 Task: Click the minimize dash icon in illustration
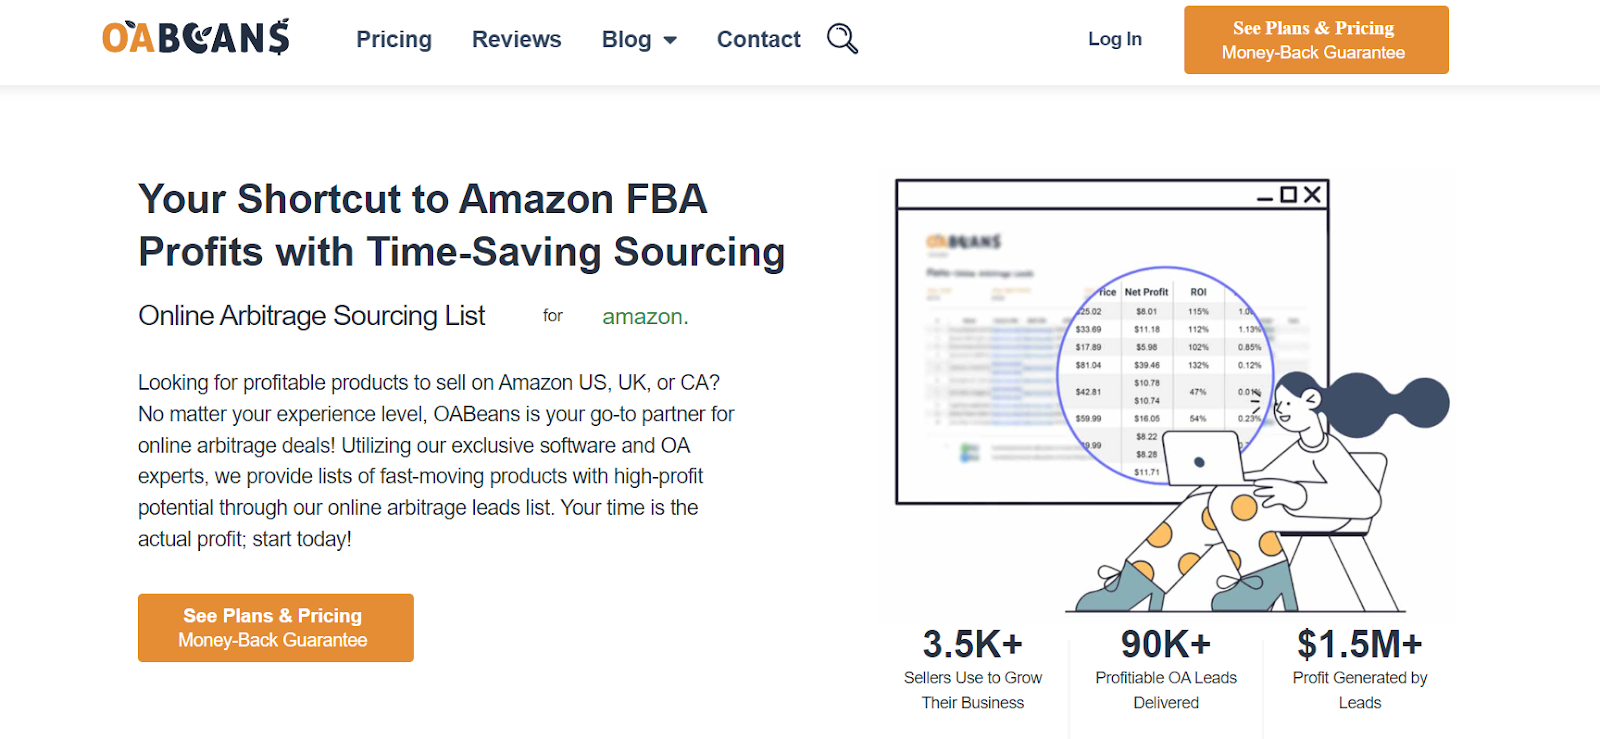pos(1265,198)
